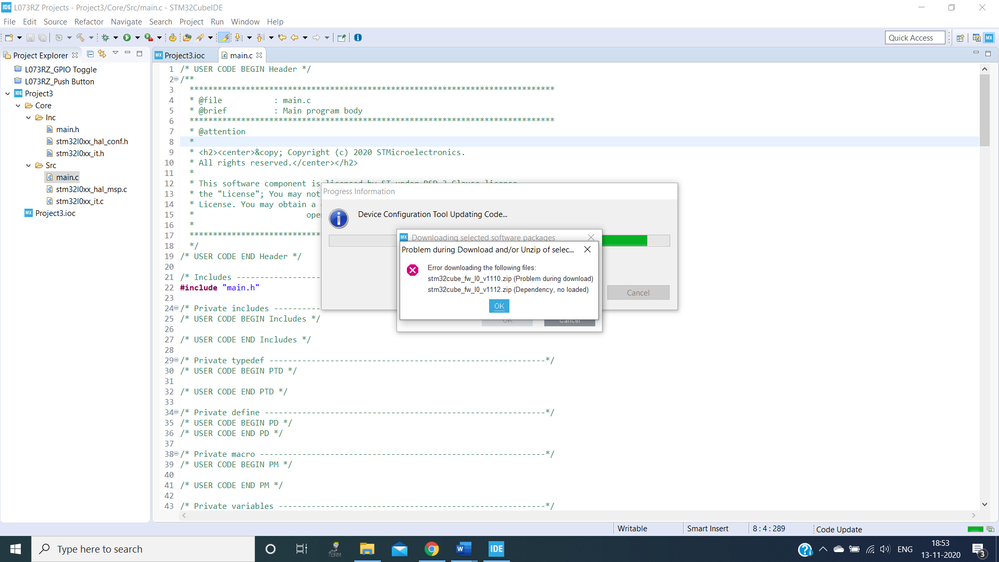Minimize the editor area
This screenshot has width=999, height=562.
click(975, 54)
